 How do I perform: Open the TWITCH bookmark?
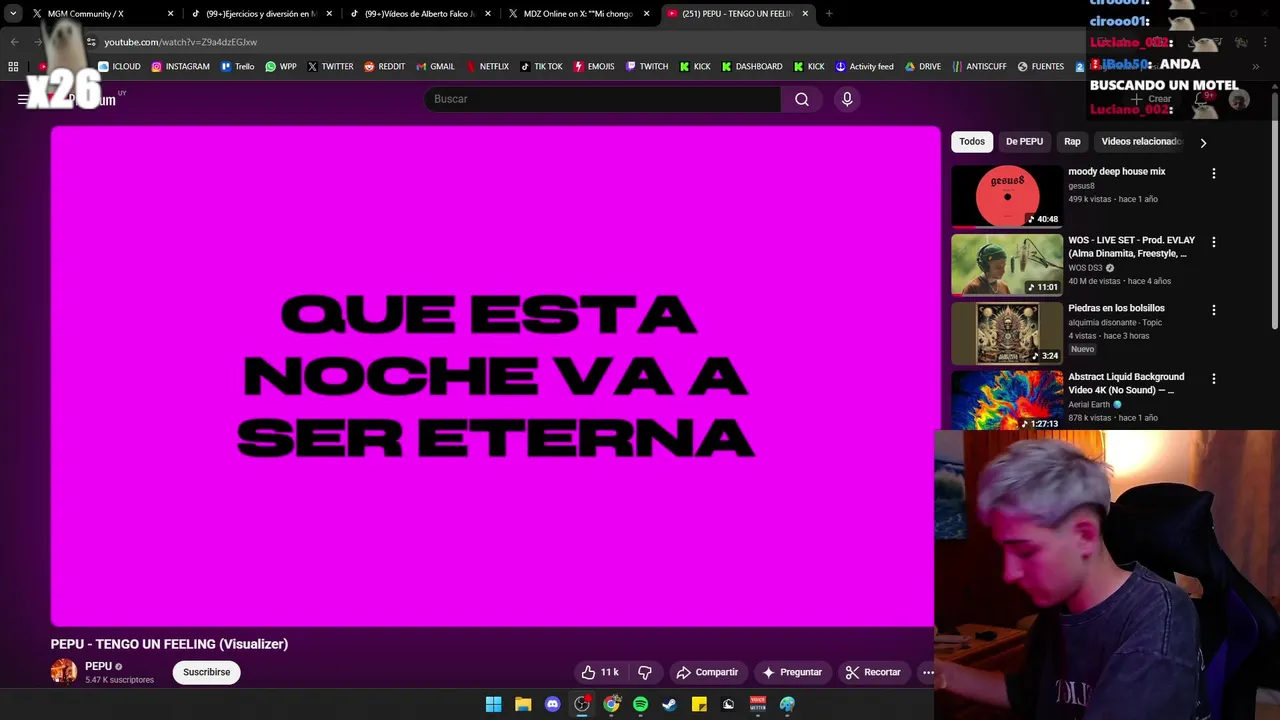[x=647, y=67]
